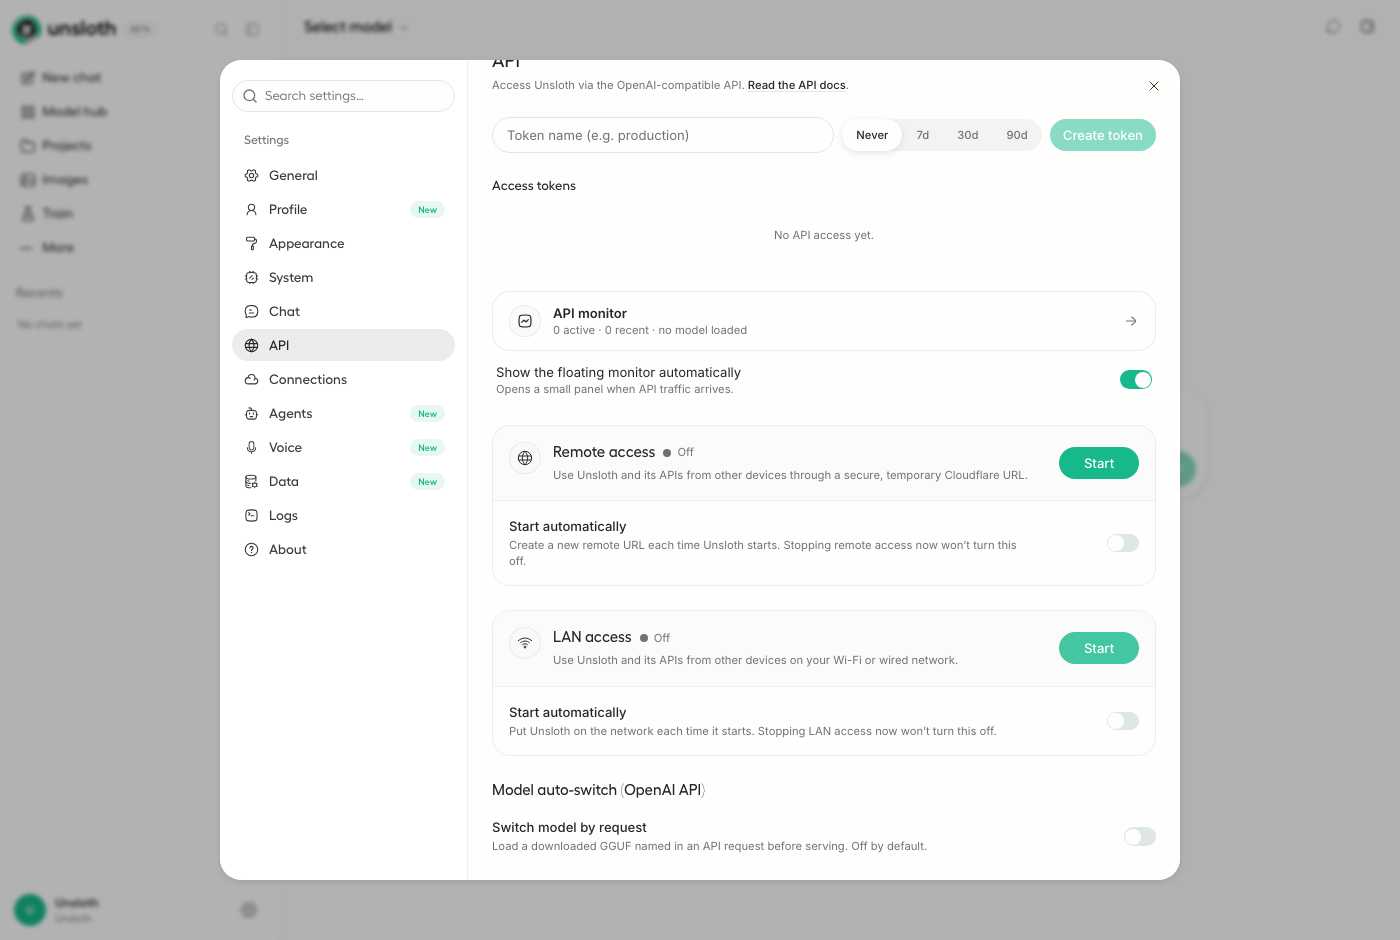The width and height of the screenshot is (1400, 940).
Task: Click the settings gear icon near the user profile
Action: click(249, 910)
